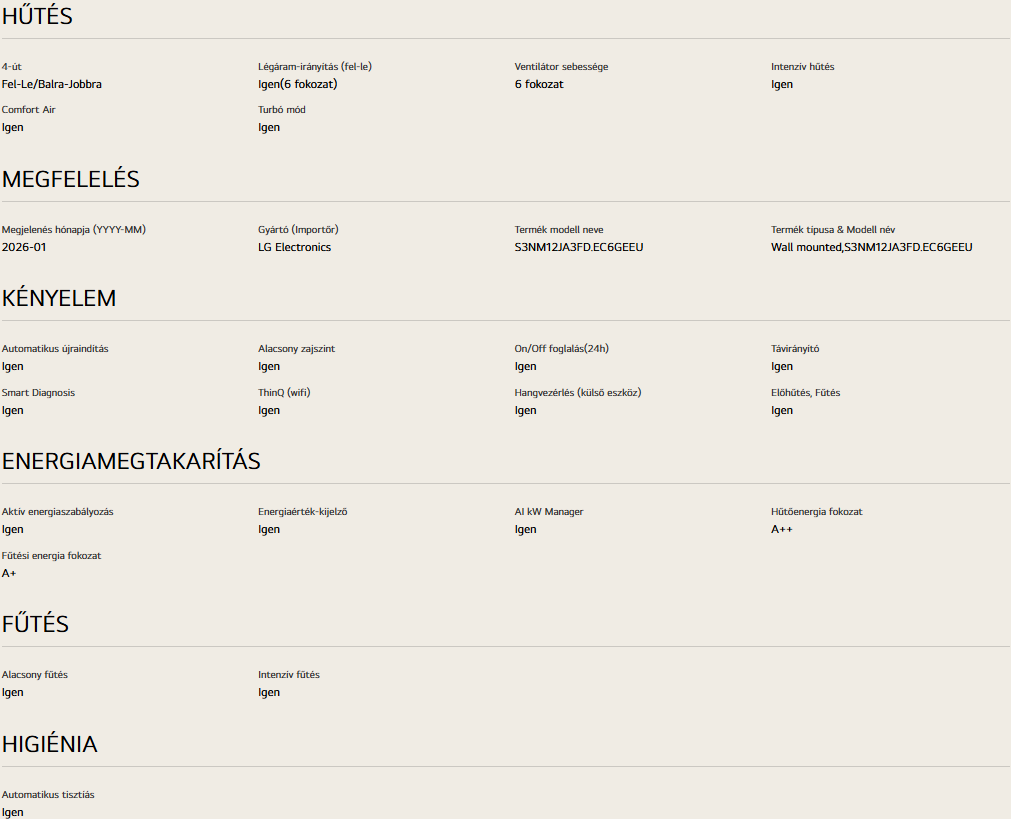The image size is (1011, 819).
Task: Select the ThinQ (wifi) label
Action: [x=284, y=392]
